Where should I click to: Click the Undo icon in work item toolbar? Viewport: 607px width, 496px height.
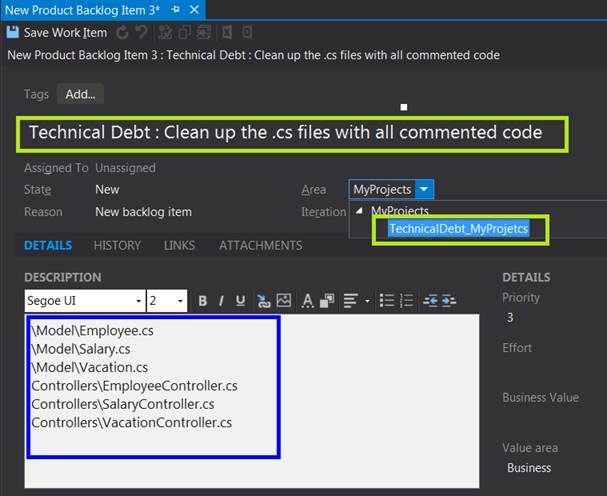(x=142, y=33)
